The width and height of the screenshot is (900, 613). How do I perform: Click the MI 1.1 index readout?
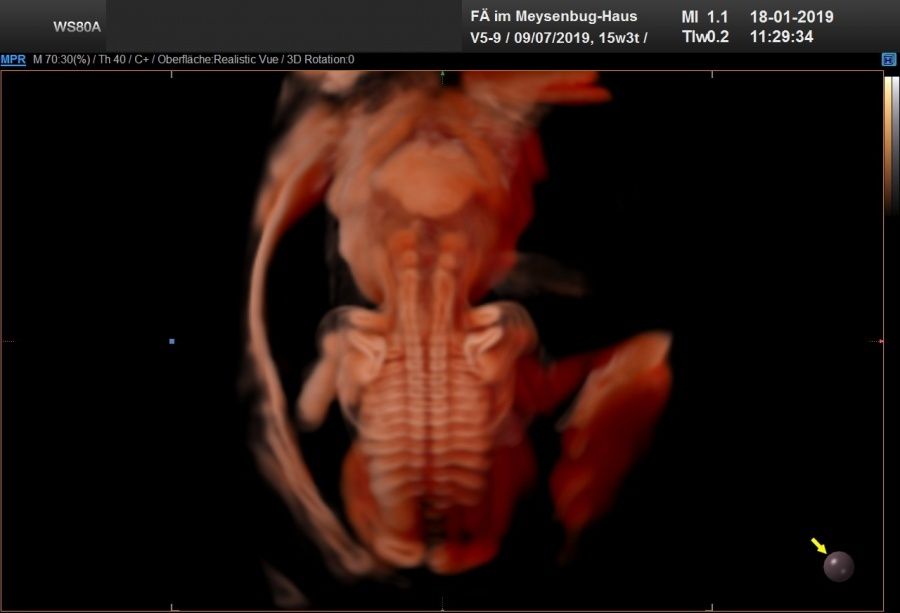704,17
